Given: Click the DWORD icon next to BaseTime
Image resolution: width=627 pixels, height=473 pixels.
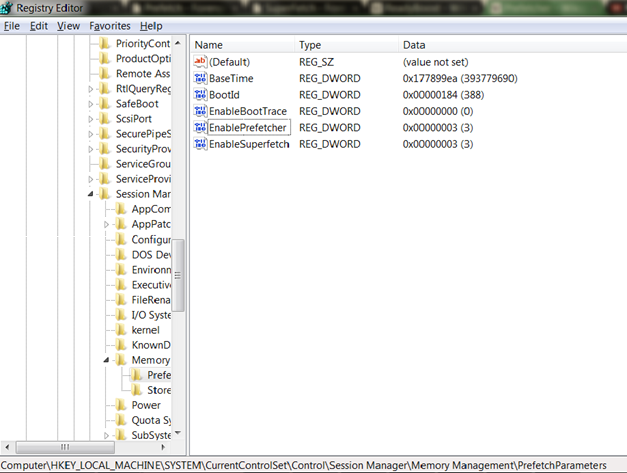Looking at the screenshot, I should coord(200,78).
